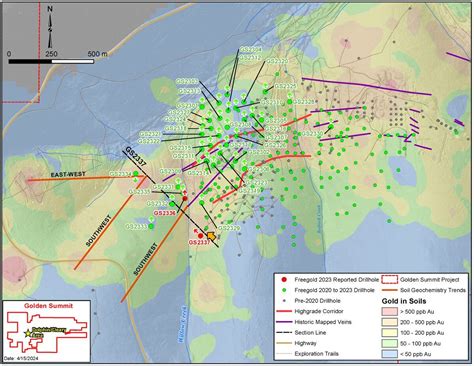474x366 pixels.
Task: Click the Golden Summit inset map title
Action: point(48,306)
